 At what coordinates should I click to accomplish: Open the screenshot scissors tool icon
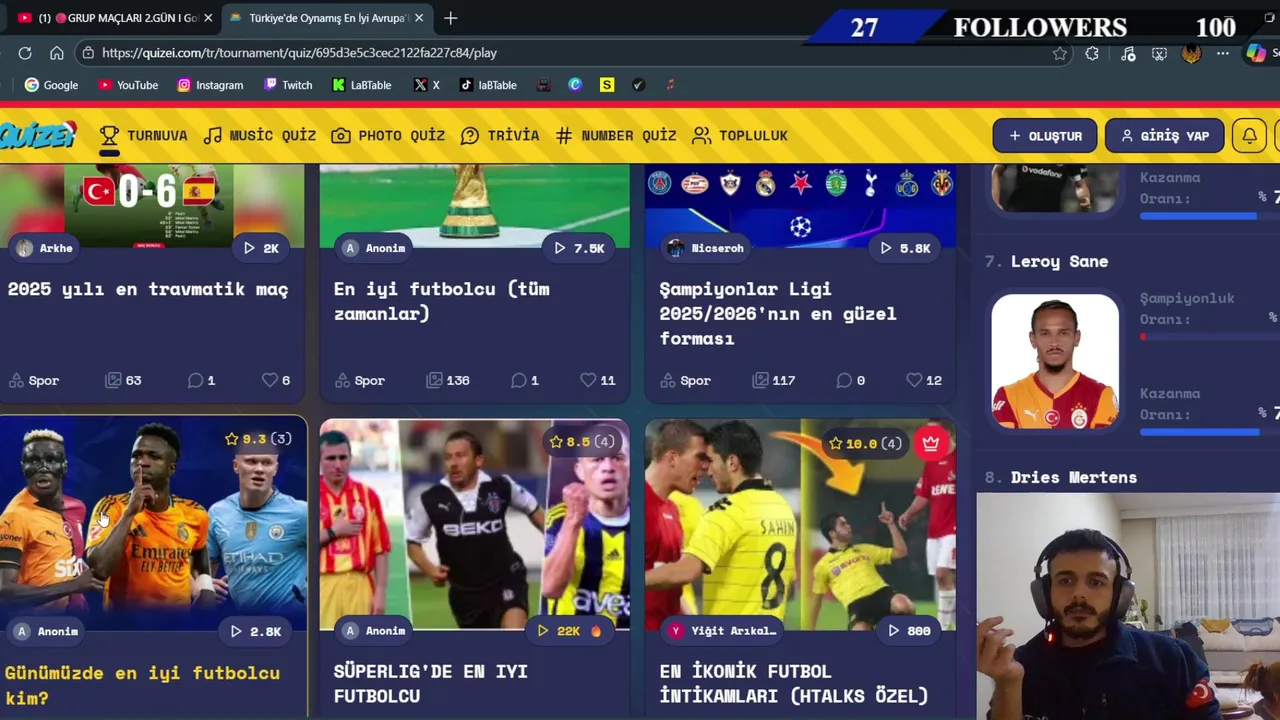pyautogui.click(x=1159, y=53)
